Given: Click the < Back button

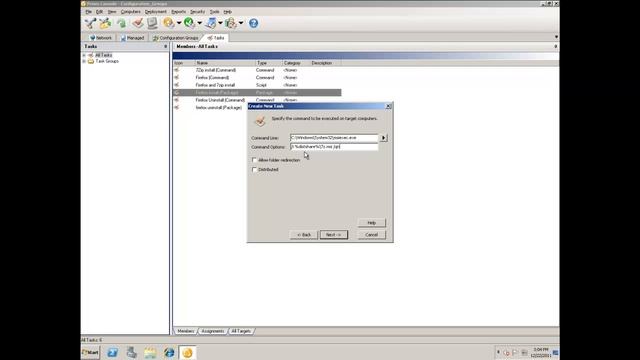Looking at the screenshot, I should [x=304, y=235].
